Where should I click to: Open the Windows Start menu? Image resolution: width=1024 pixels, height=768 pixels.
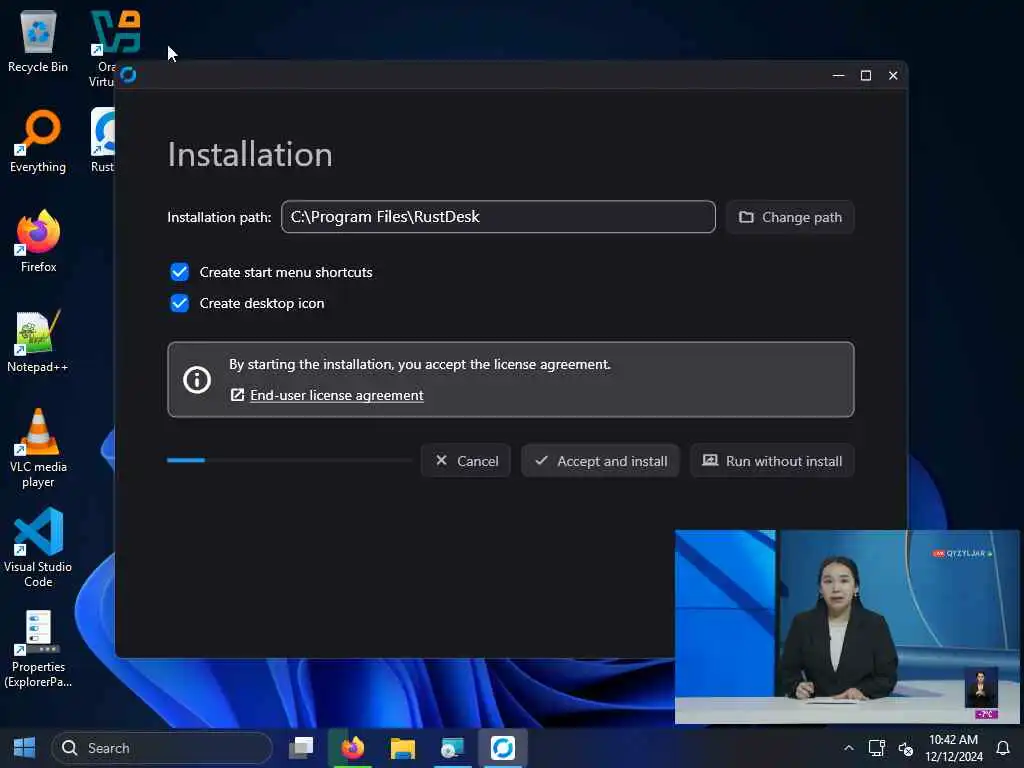click(x=24, y=748)
